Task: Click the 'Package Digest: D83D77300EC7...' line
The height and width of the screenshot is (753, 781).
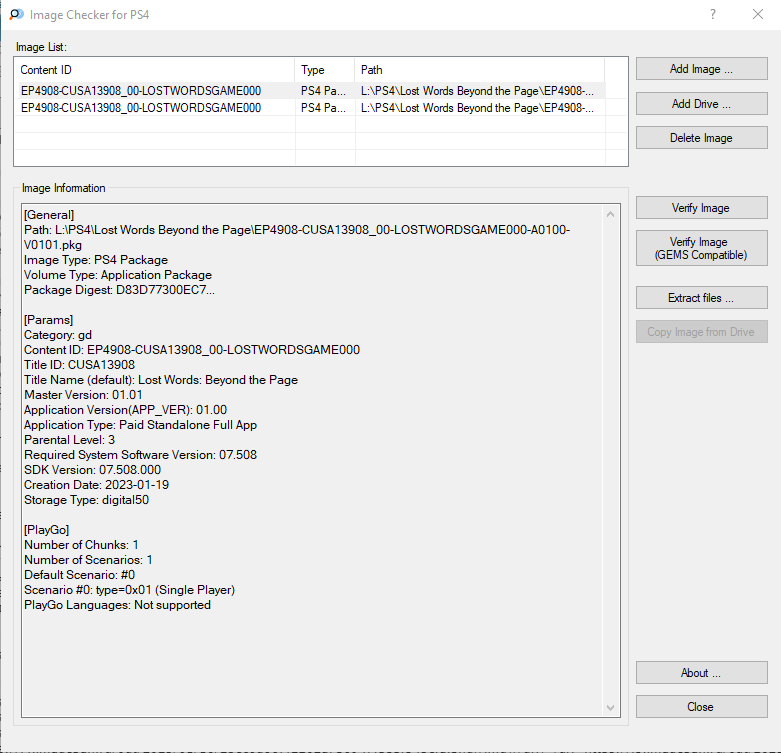Action: (x=120, y=290)
